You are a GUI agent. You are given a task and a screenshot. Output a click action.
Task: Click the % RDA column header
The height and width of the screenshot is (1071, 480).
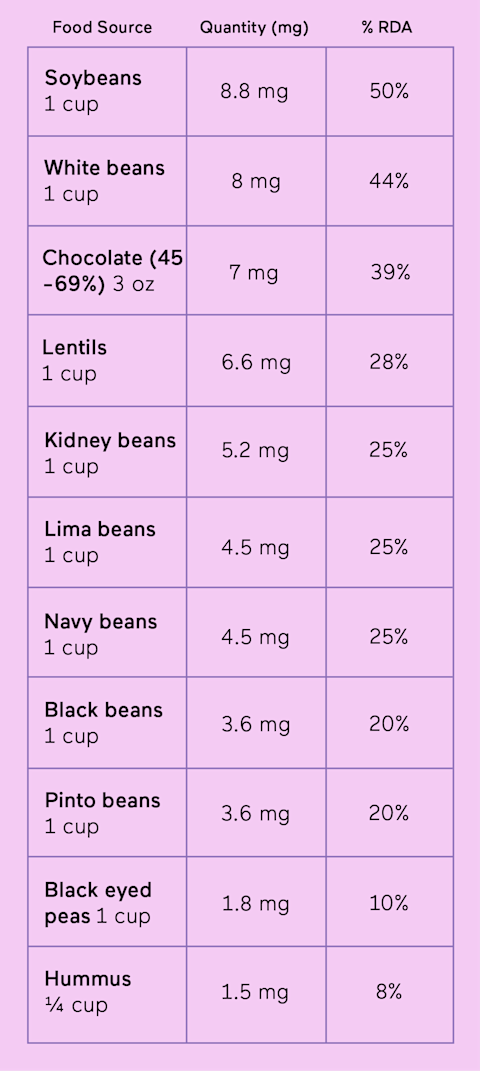pyautogui.click(x=388, y=28)
